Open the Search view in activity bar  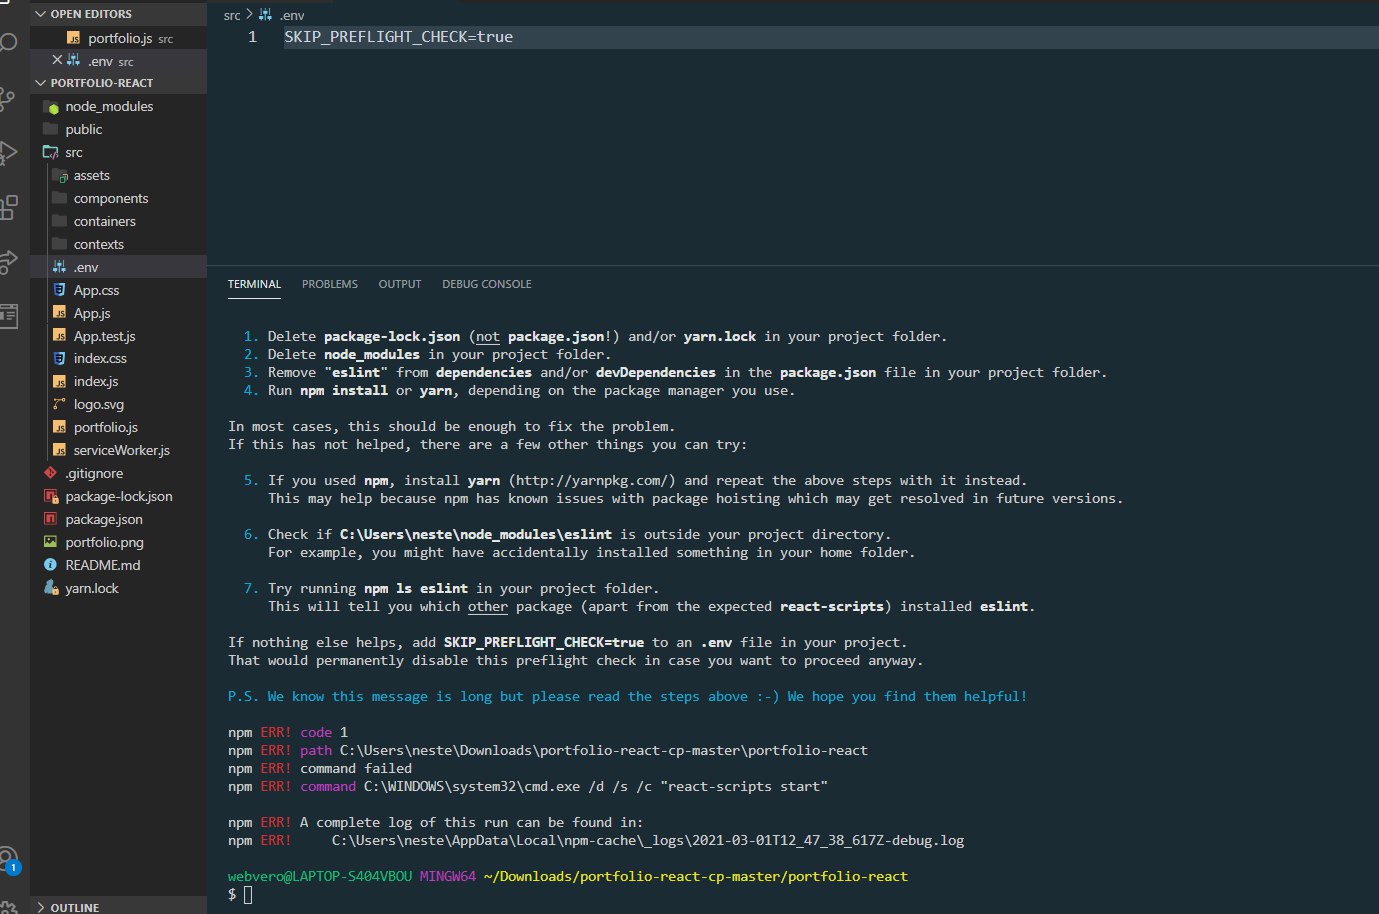8,43
